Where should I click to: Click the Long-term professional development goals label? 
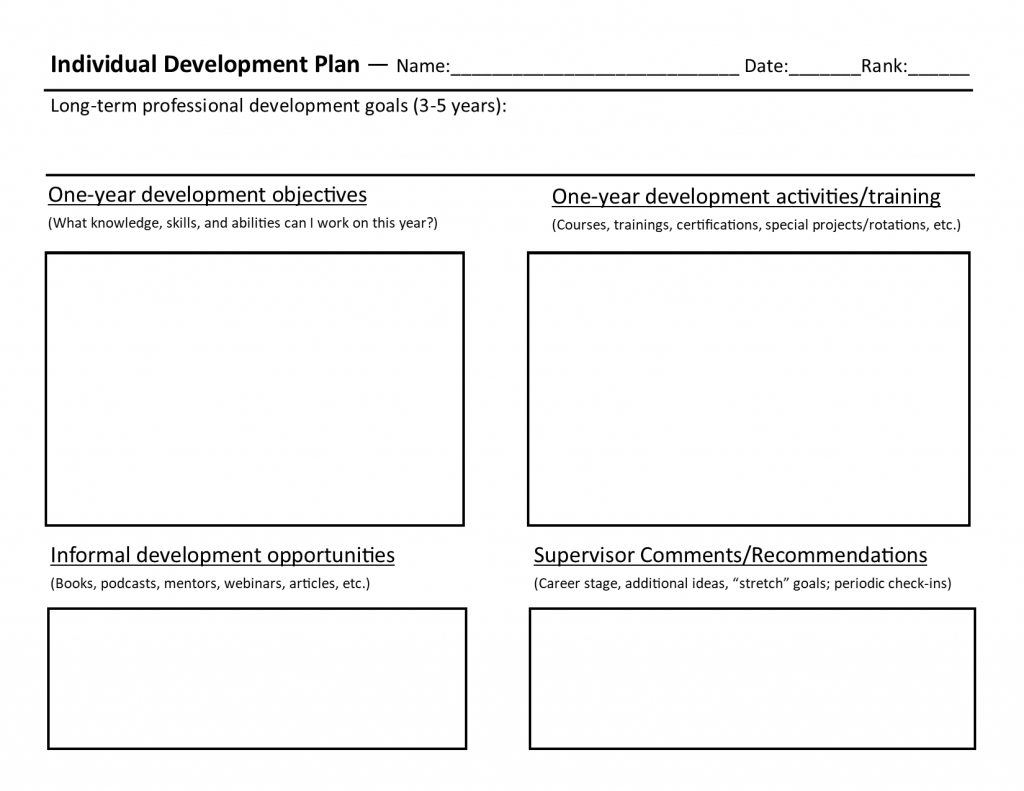(278, 105)
